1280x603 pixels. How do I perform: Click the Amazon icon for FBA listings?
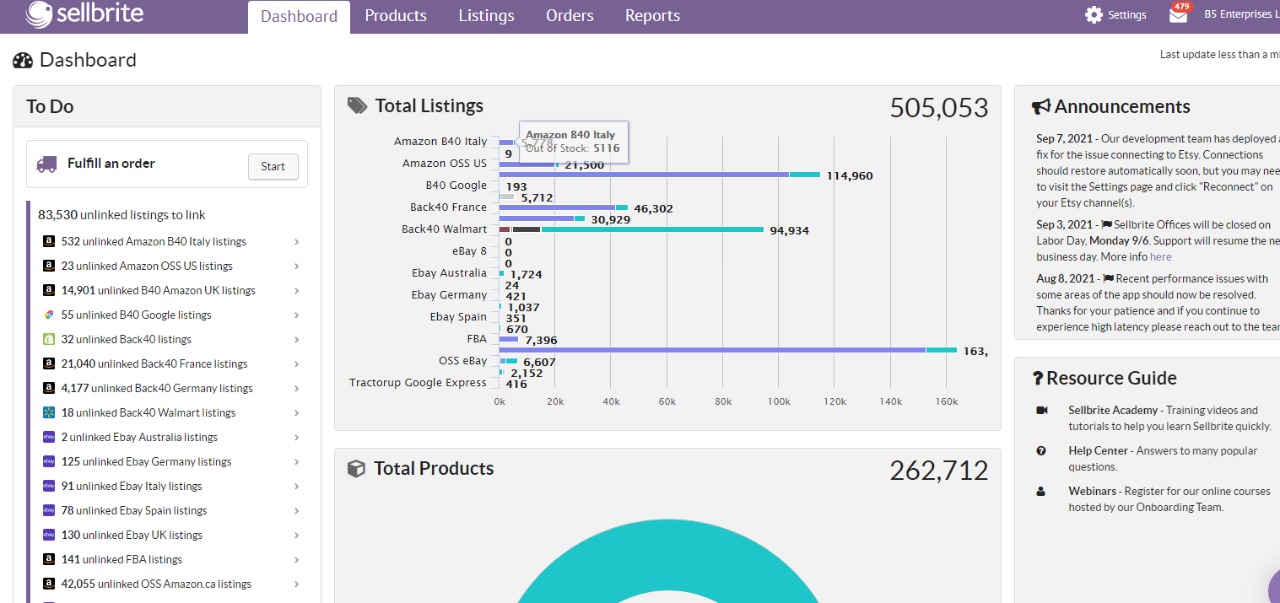(x=49, y=560)
